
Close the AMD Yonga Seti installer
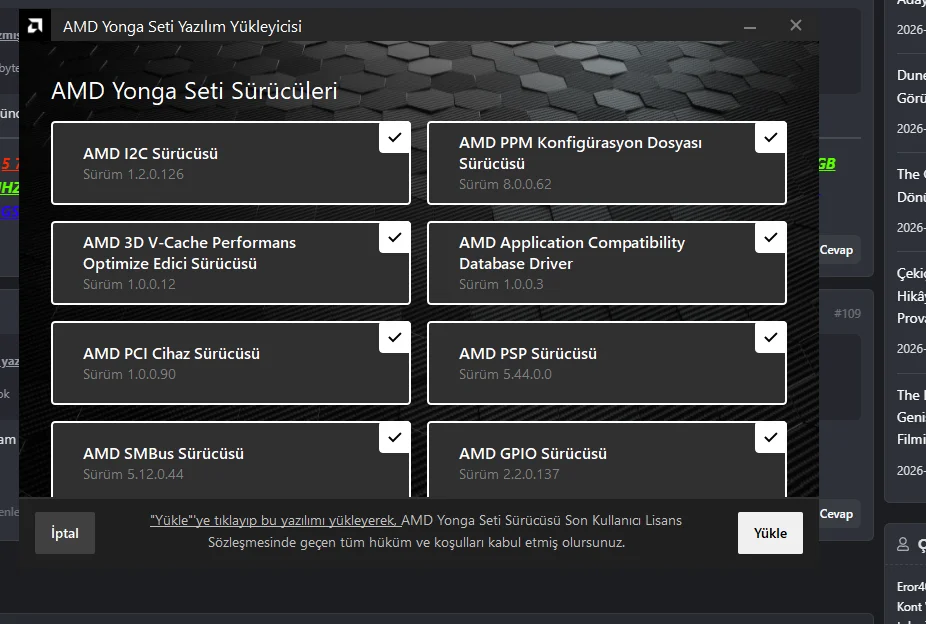pos(795,25)
